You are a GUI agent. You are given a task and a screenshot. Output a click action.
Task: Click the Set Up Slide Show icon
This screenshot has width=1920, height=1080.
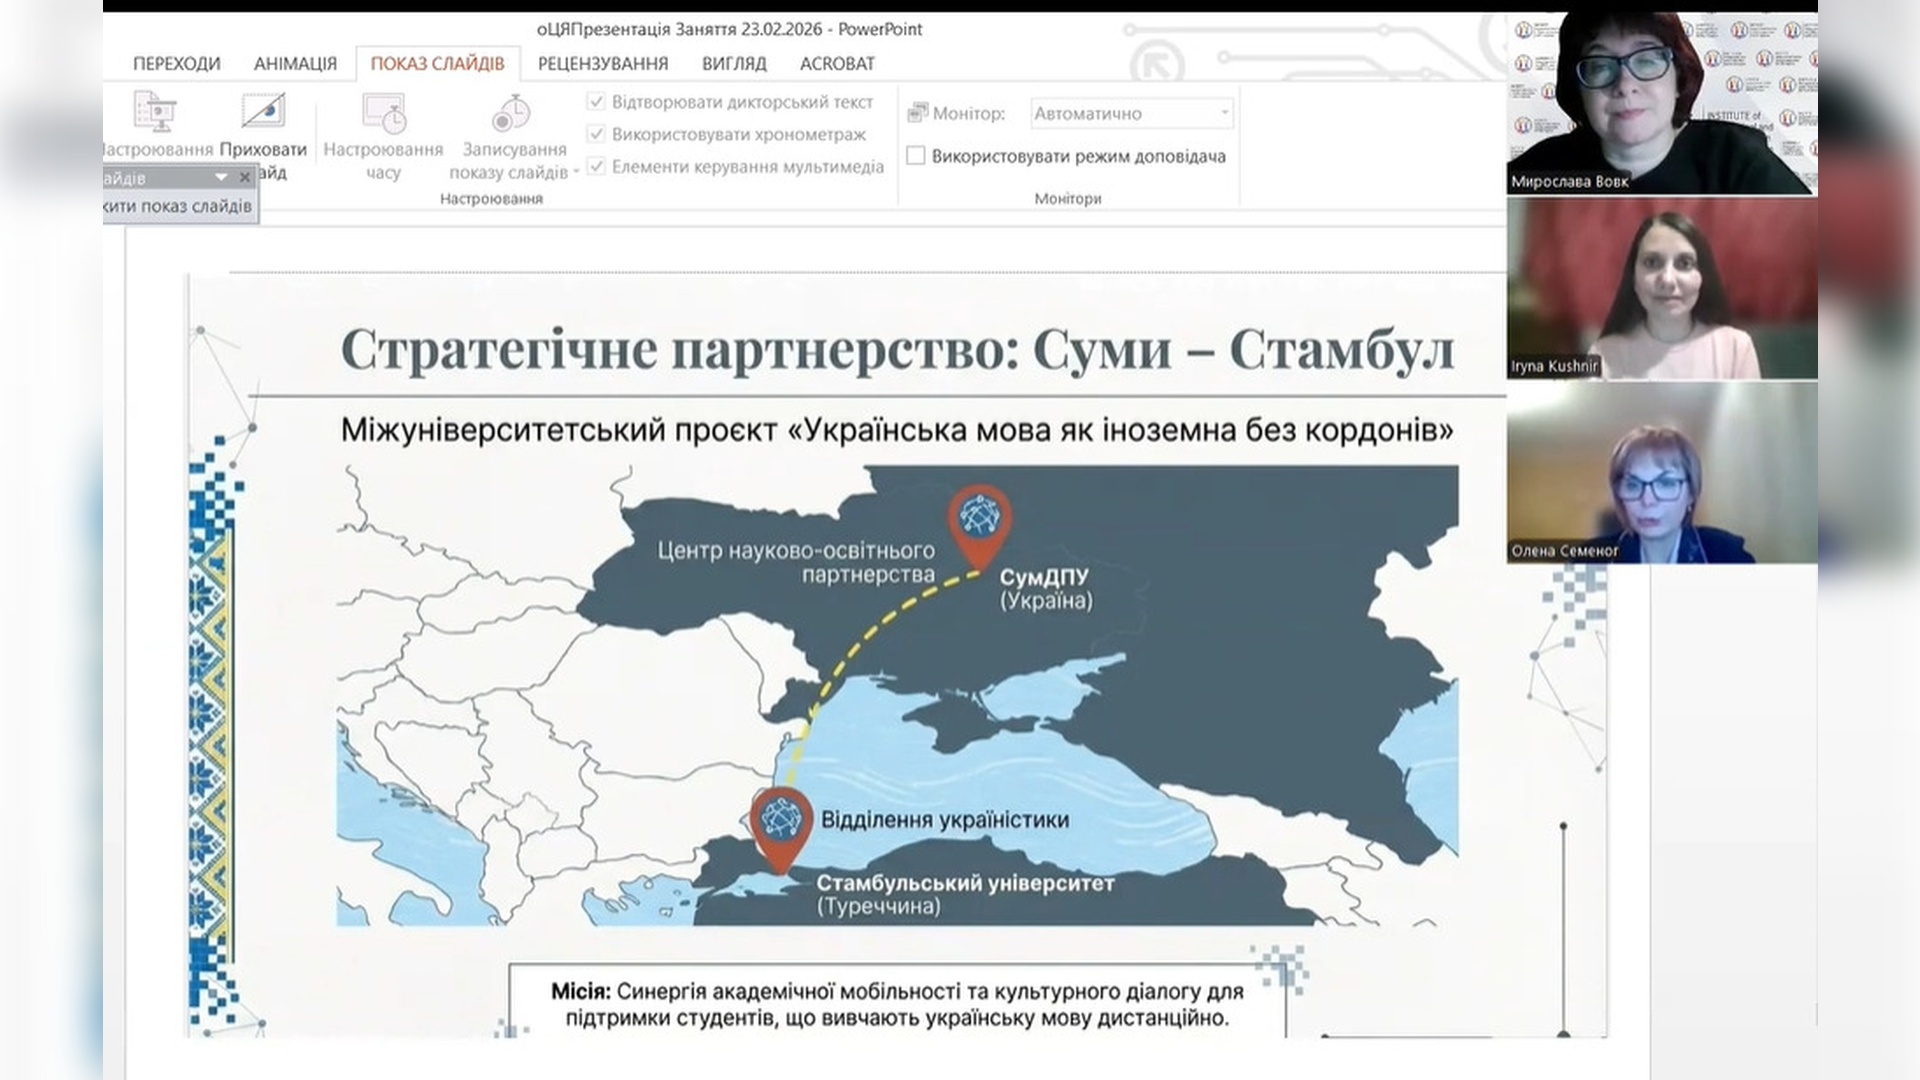(x=155, y=111)
